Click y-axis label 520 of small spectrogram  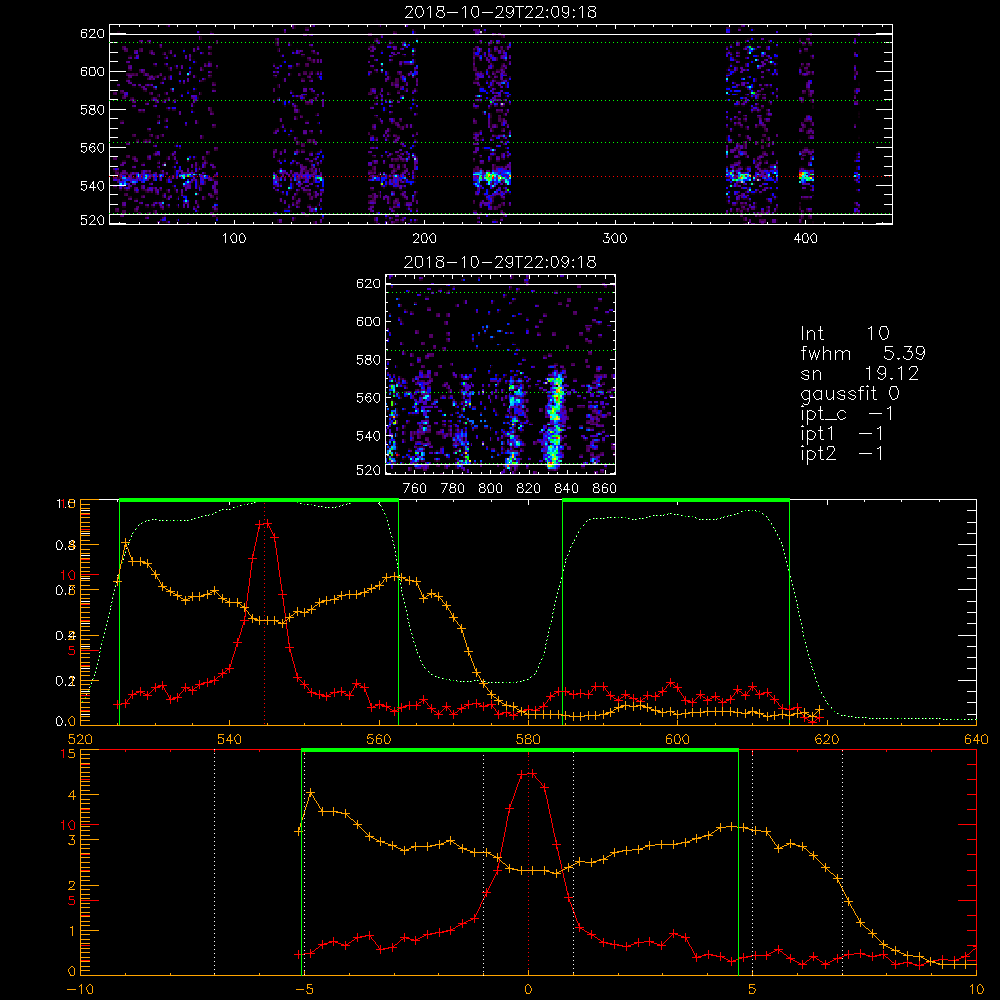[x=368, y=470]
